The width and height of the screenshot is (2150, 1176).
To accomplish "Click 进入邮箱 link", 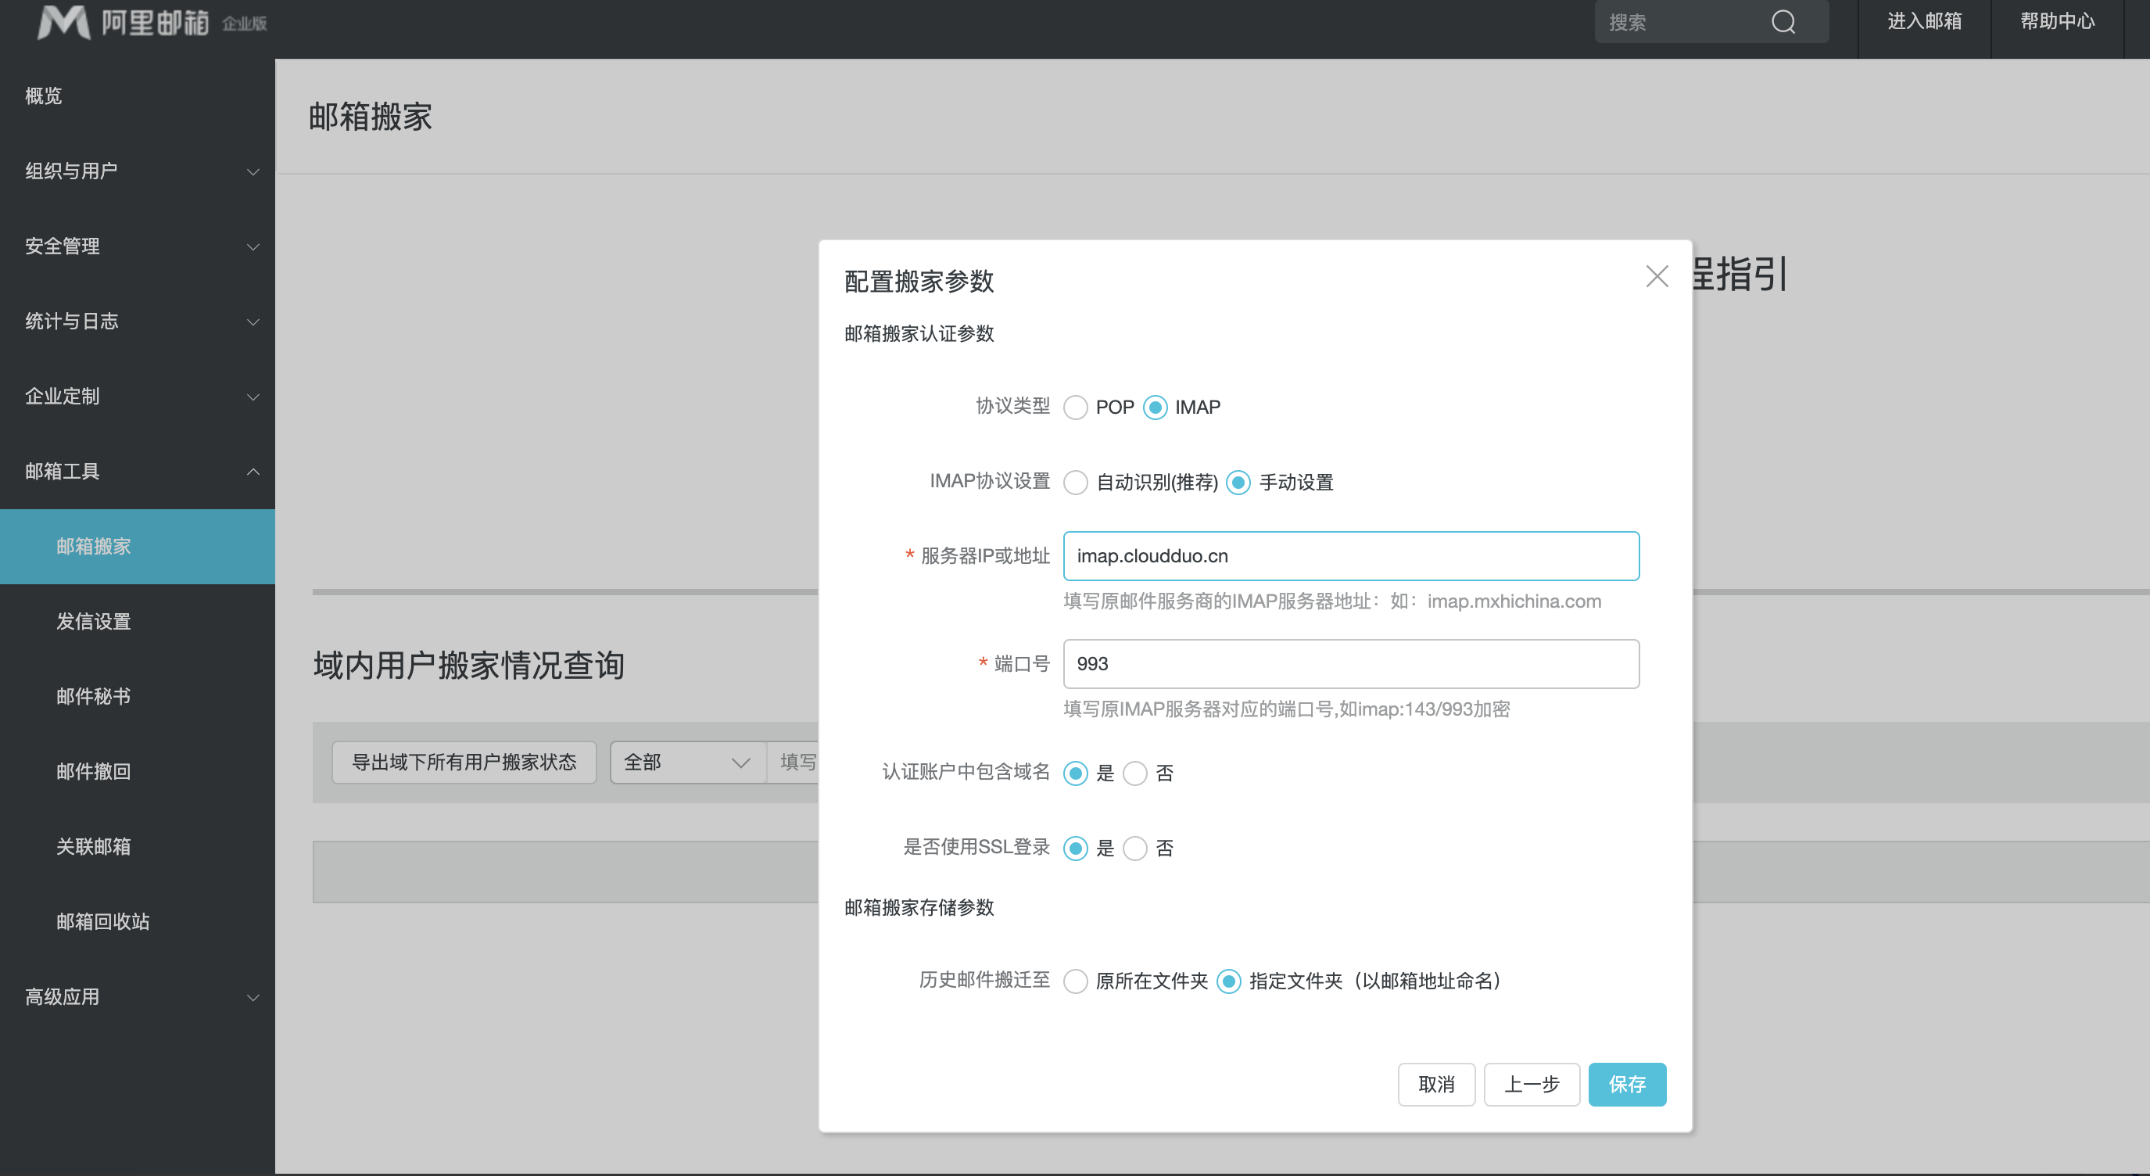I will 1924,22.
